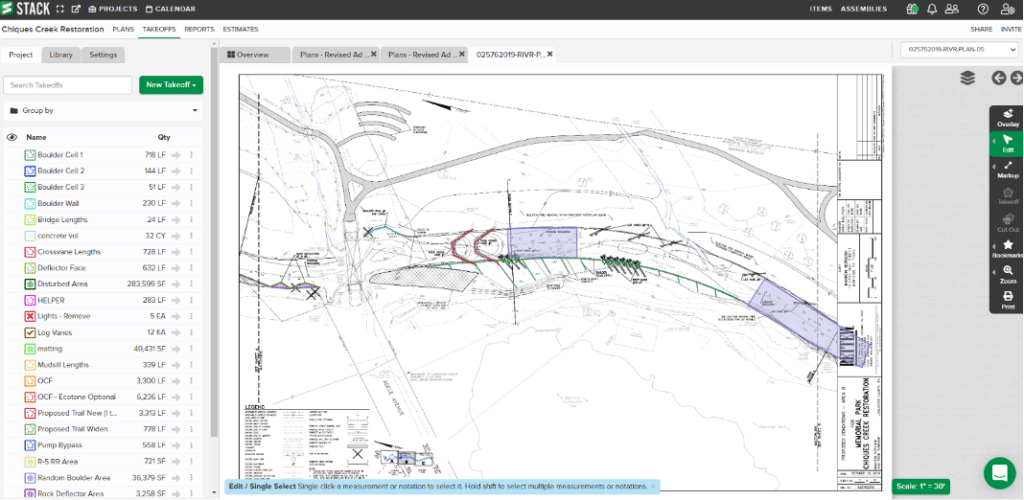Open the gift rewards icon in header
1024x500 pixels.
point(913,9)
